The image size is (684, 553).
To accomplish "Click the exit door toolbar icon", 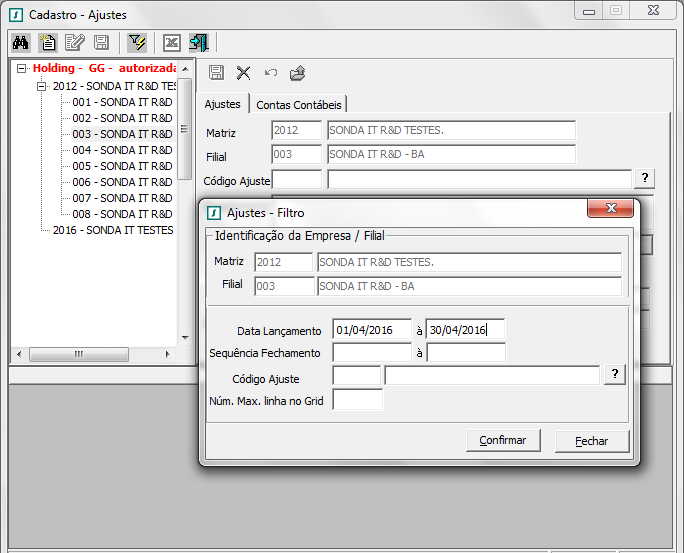I will 199,43.
